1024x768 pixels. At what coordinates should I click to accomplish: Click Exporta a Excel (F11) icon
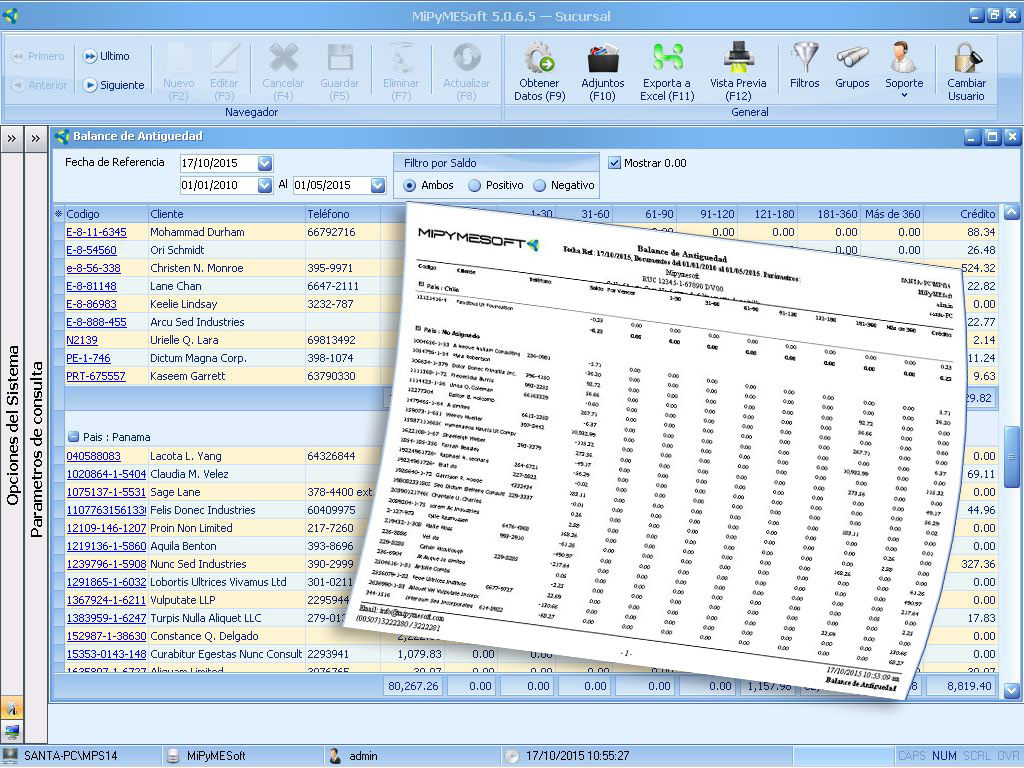pos(667,57)
